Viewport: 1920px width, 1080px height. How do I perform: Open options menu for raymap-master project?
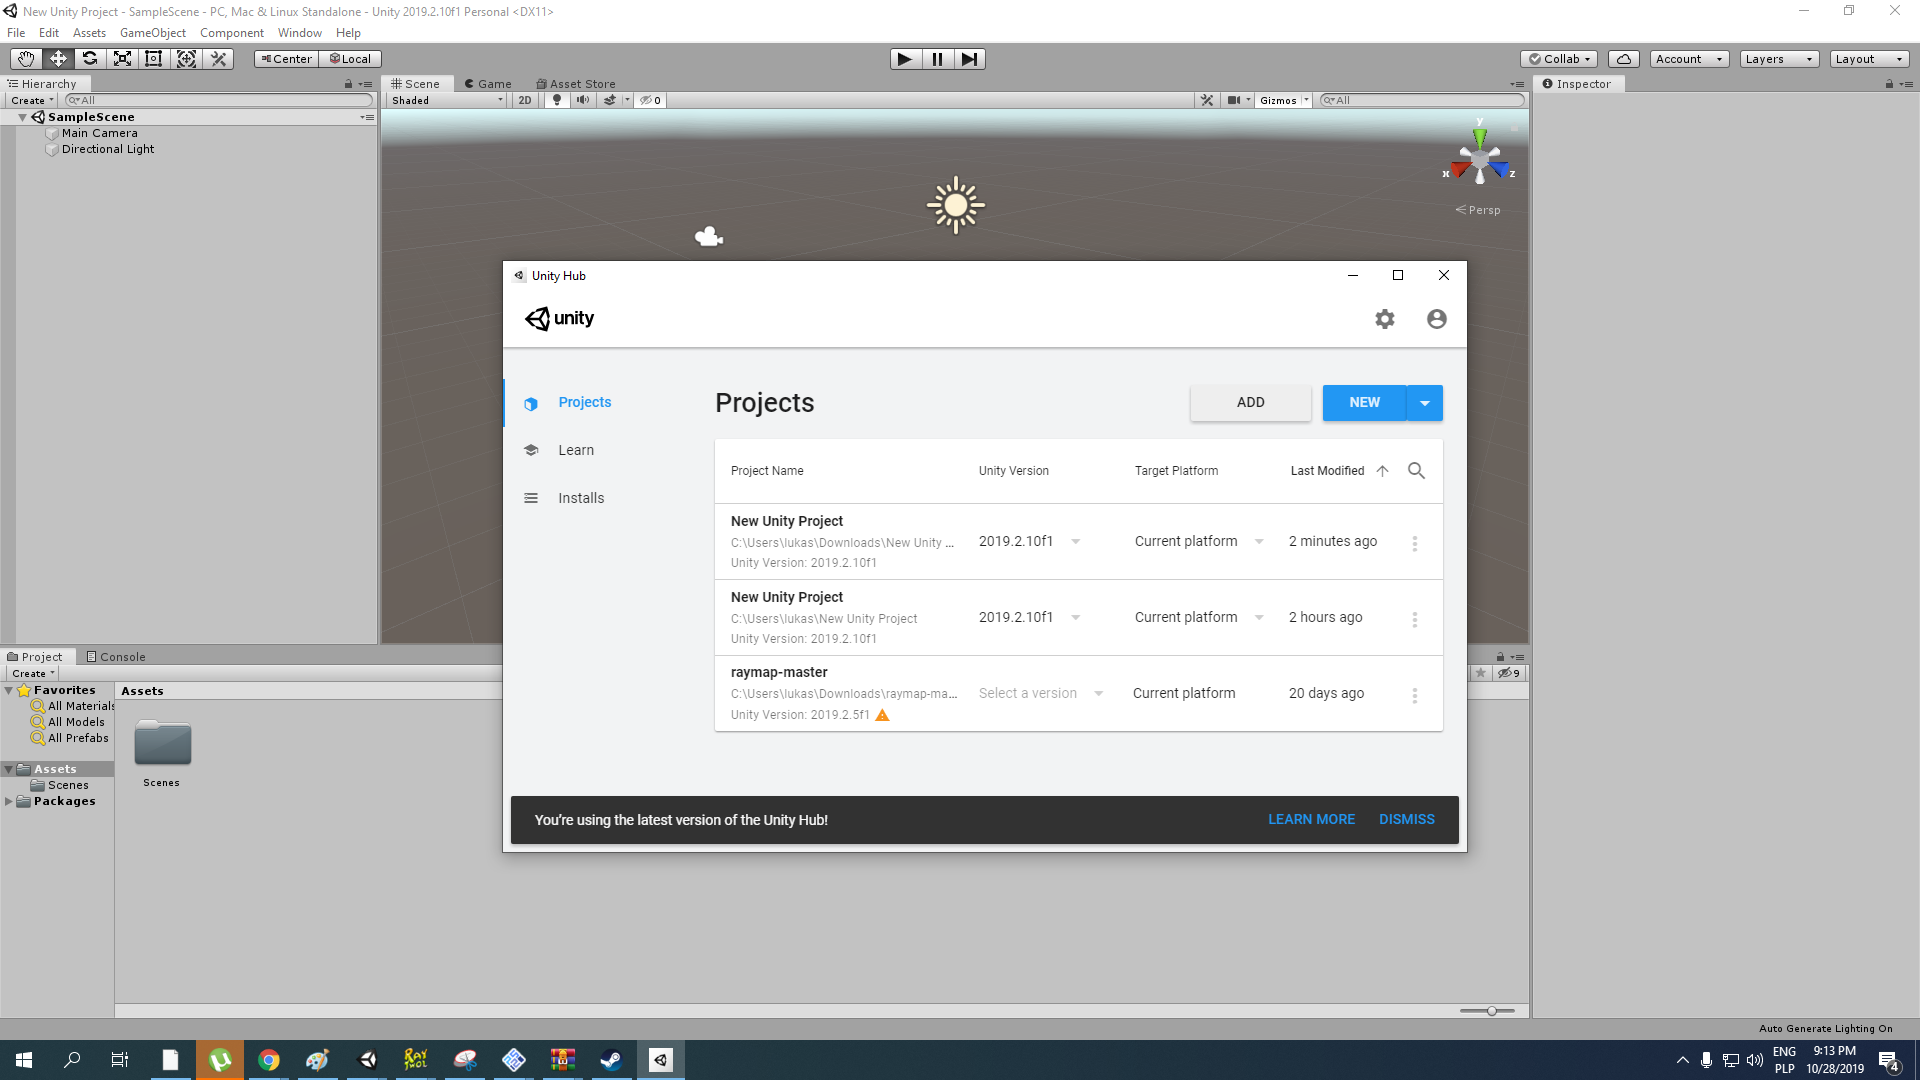click(1414, 695)
